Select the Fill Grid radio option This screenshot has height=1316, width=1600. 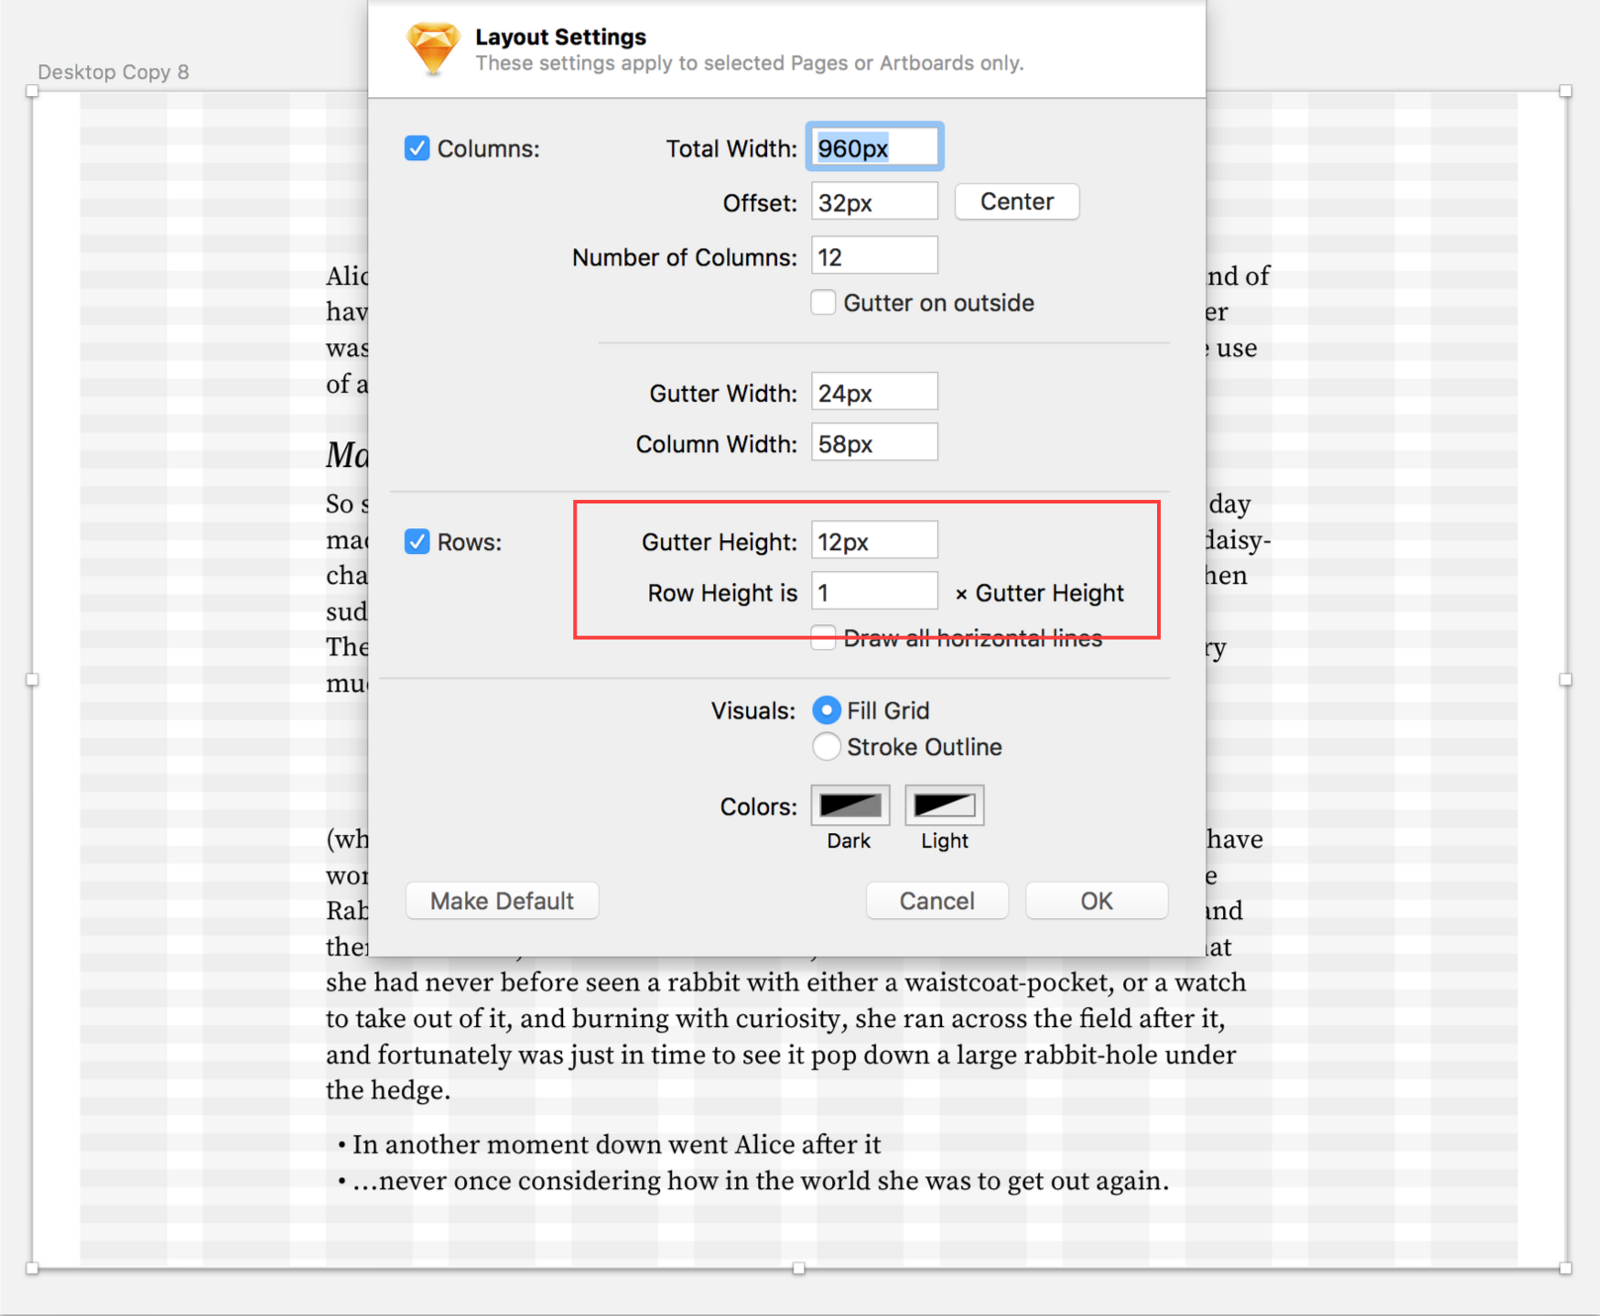pos(826,711)
